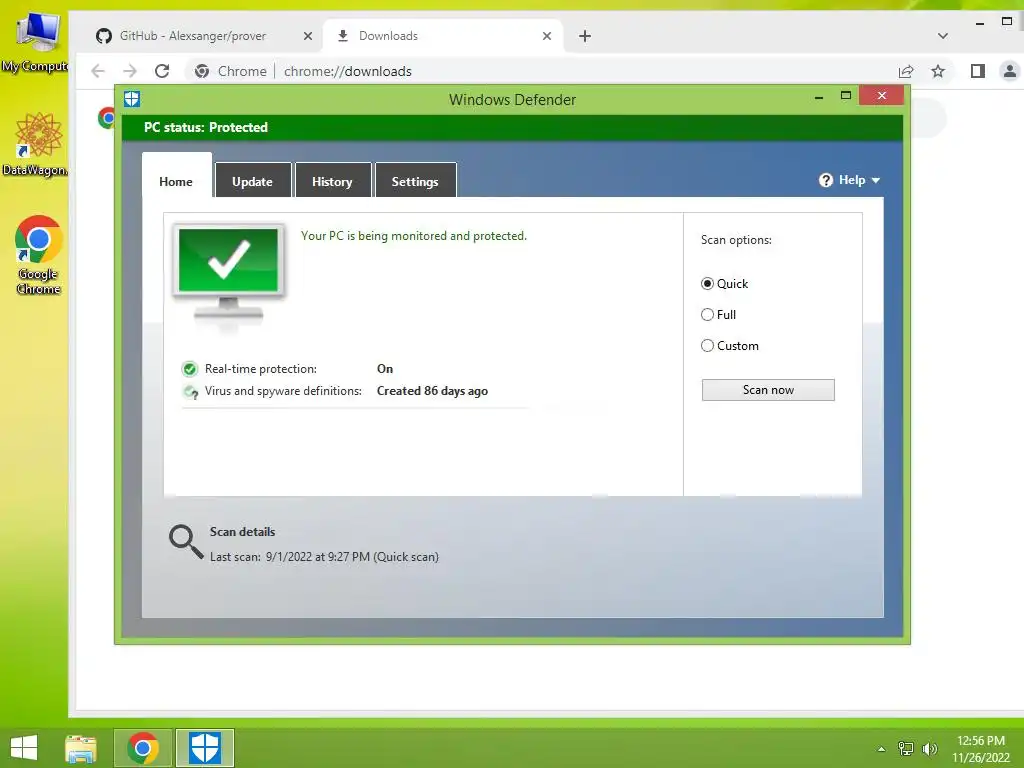The image size is (1024, 768).
Task: Click Chrome logo in the address bar
Action: point(202,71)
